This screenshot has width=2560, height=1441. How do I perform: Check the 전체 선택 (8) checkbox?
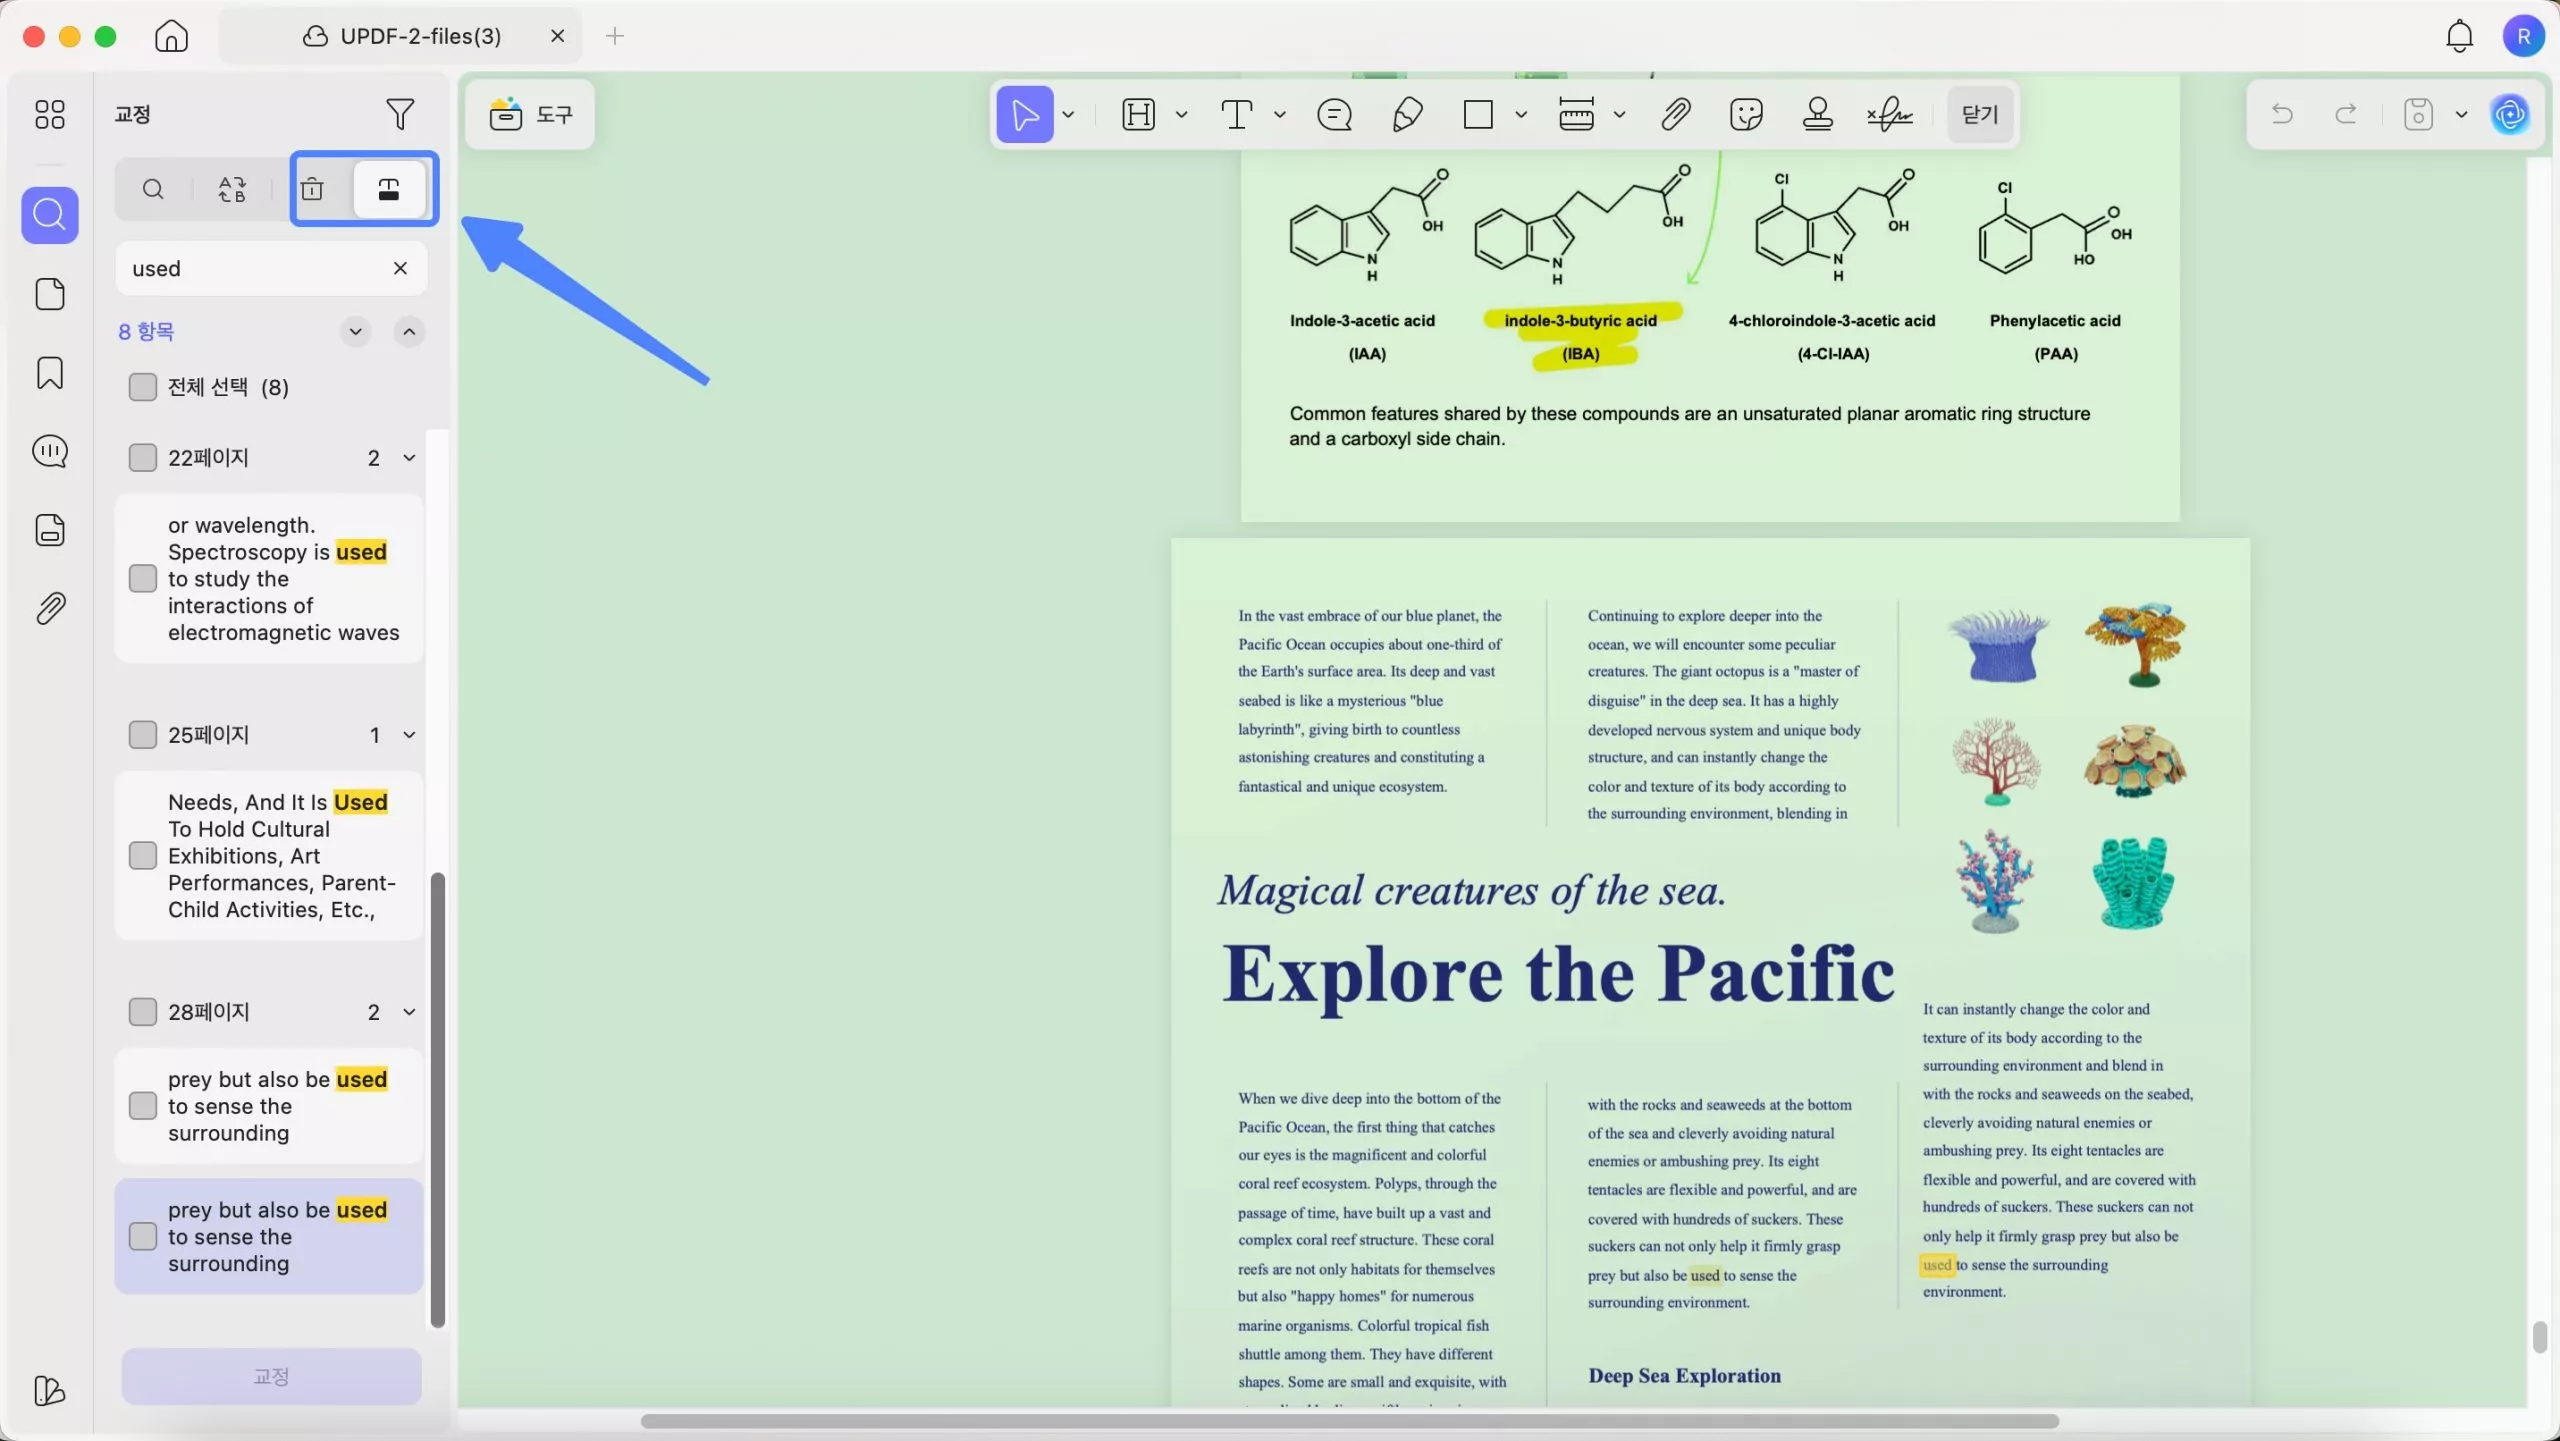pos(143,387)
